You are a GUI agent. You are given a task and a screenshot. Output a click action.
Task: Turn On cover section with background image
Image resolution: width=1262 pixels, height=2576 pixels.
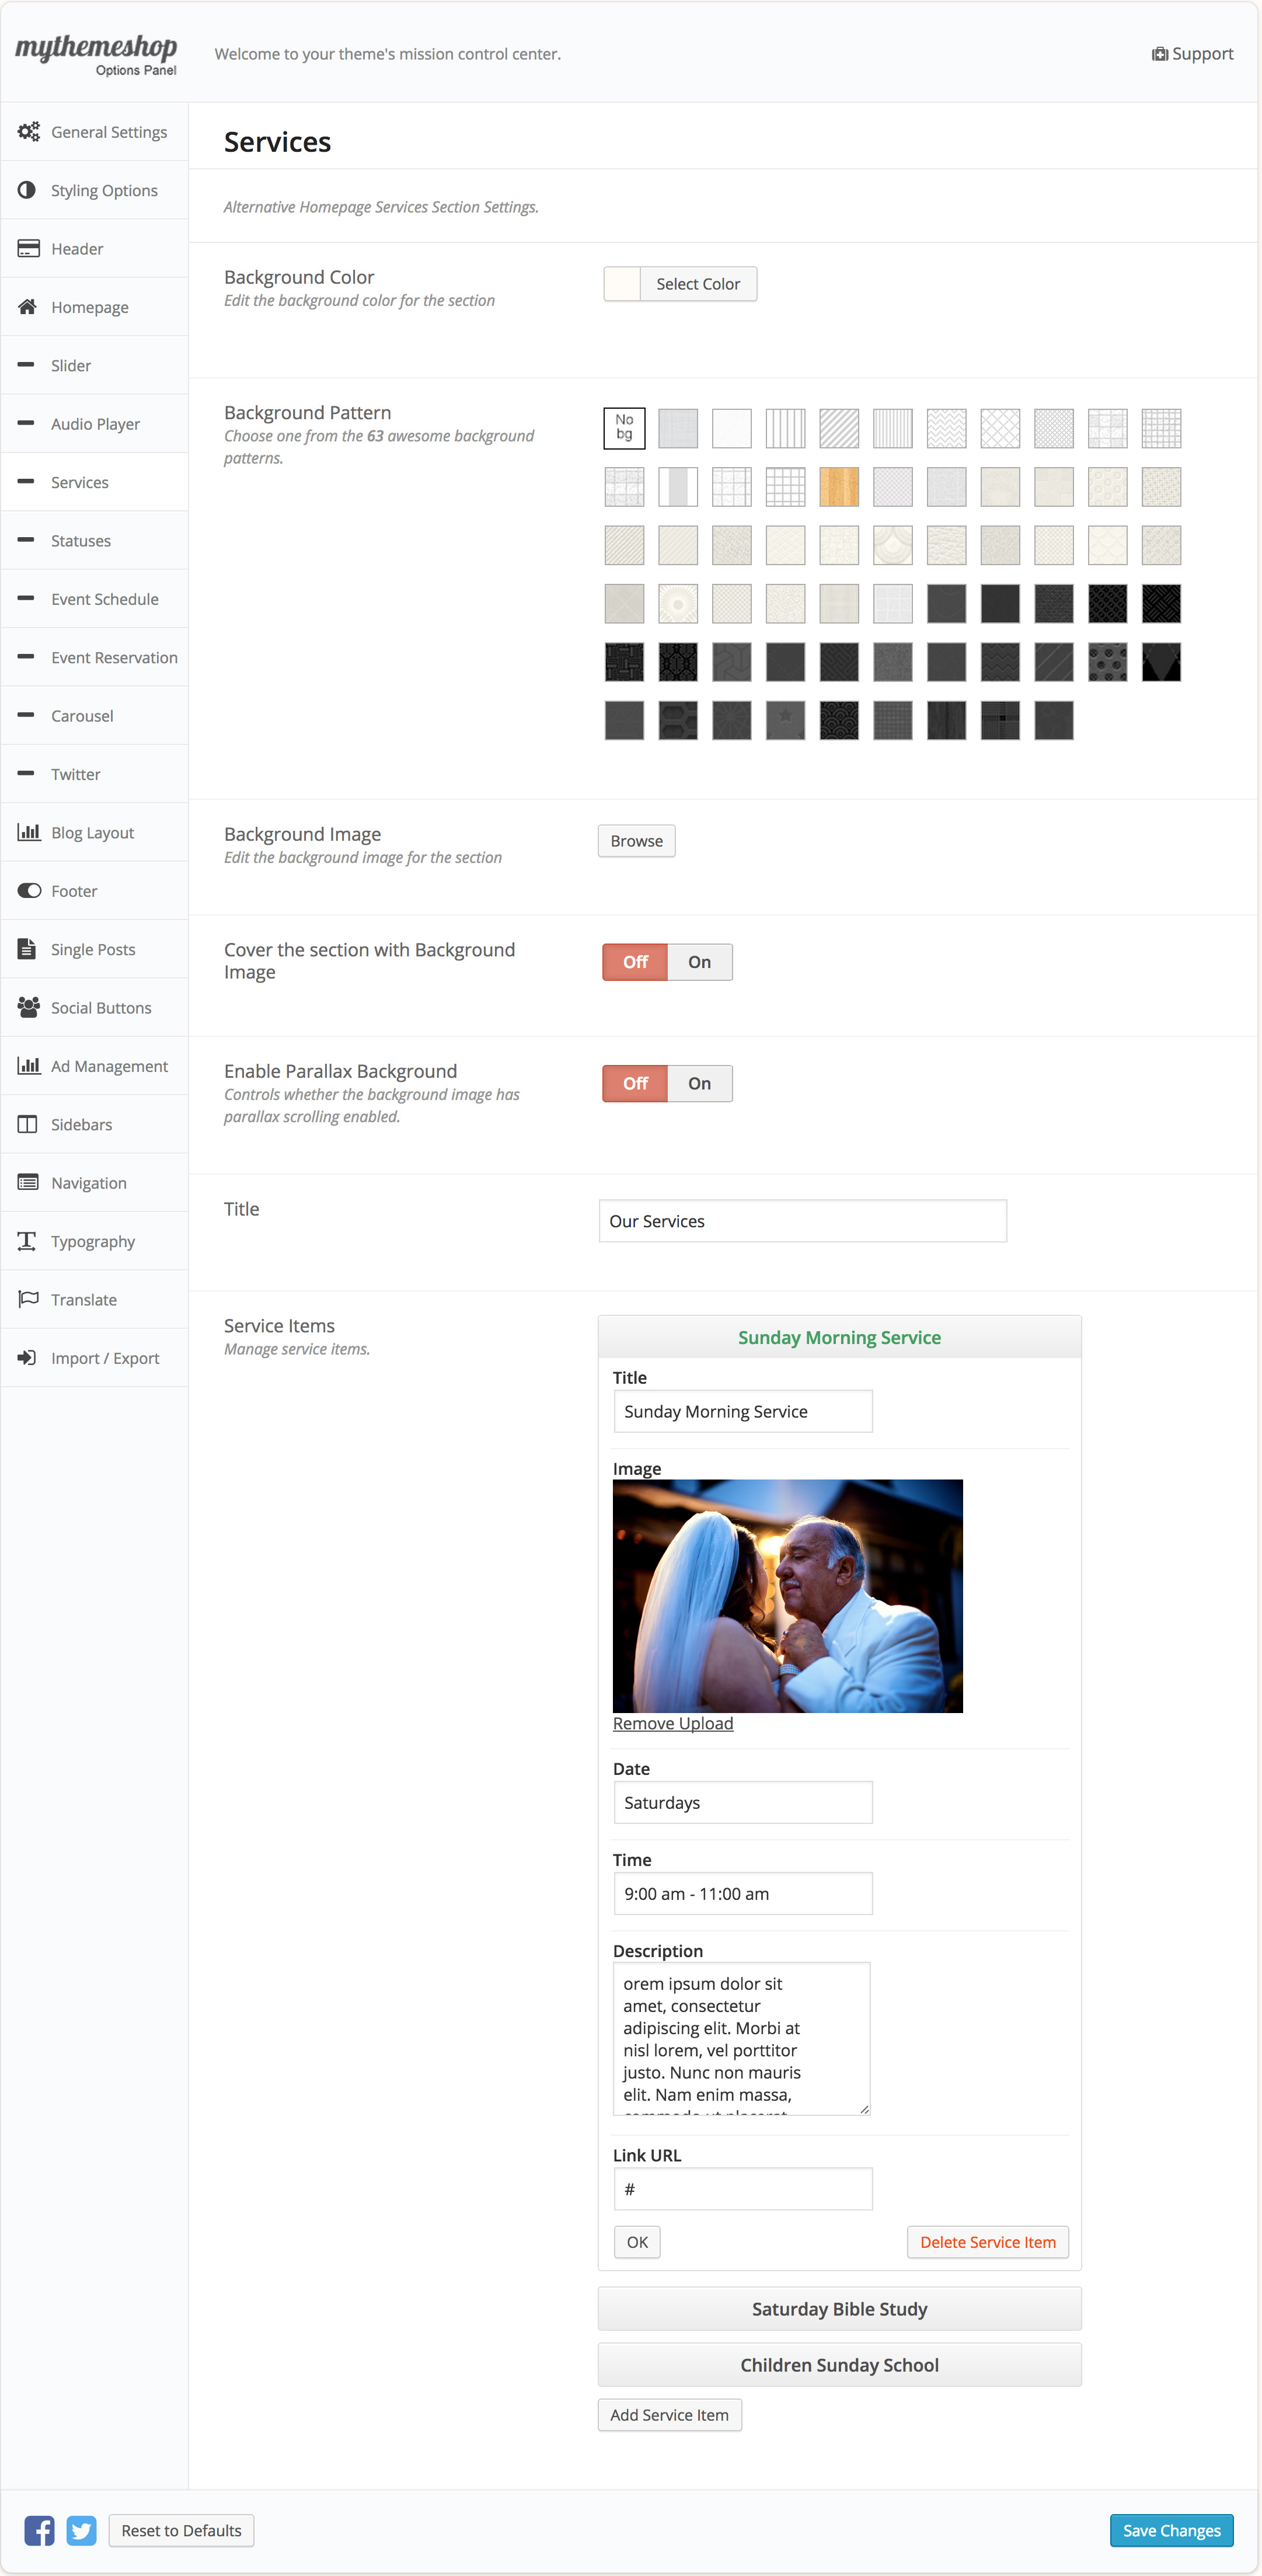[699, 962]
